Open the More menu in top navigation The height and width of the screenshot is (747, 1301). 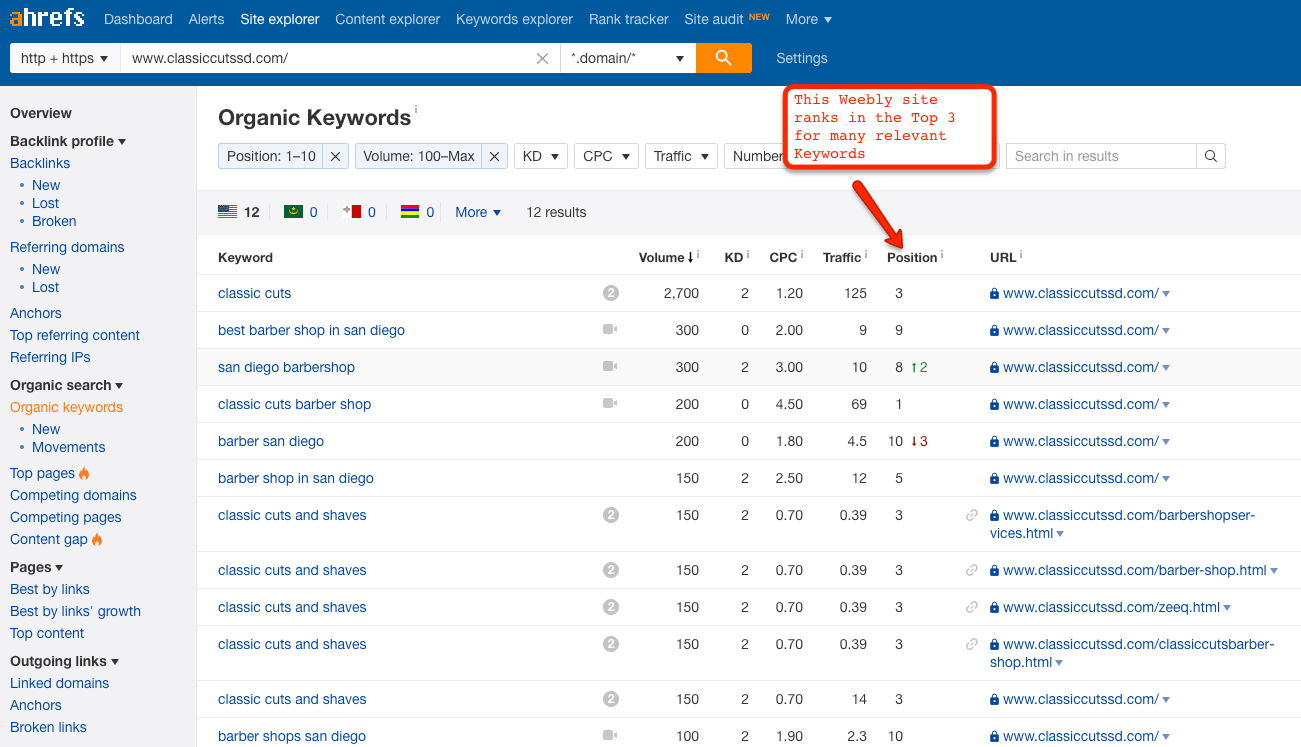(x=808, y=19)
